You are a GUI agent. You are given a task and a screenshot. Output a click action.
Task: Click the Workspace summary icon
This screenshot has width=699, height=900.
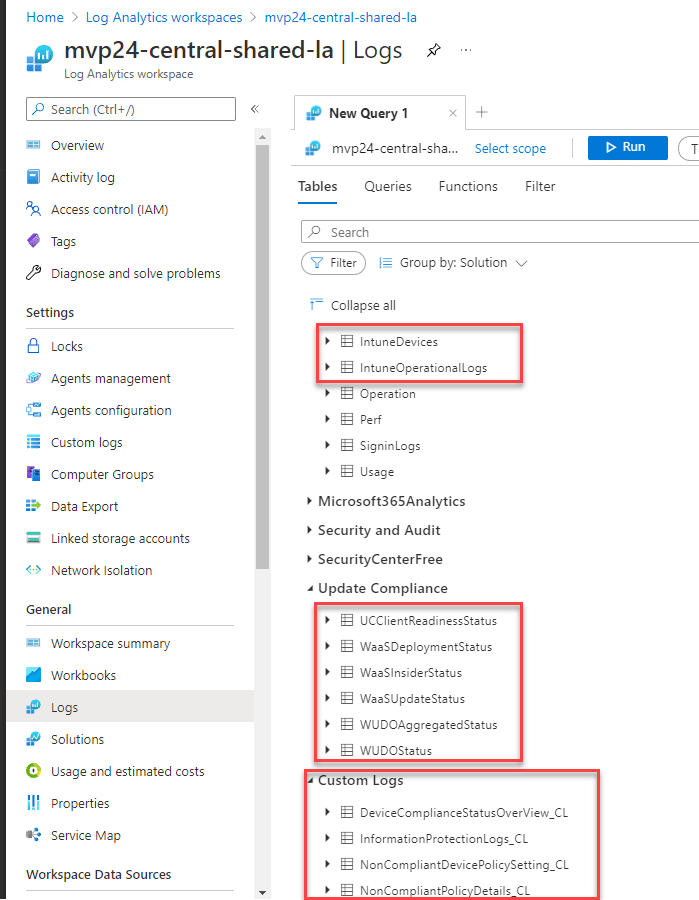(33, 643)
